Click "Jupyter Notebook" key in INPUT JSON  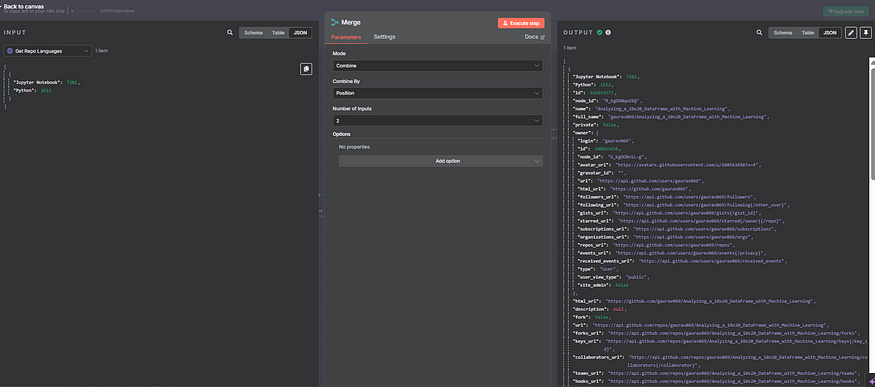[37, 82]
